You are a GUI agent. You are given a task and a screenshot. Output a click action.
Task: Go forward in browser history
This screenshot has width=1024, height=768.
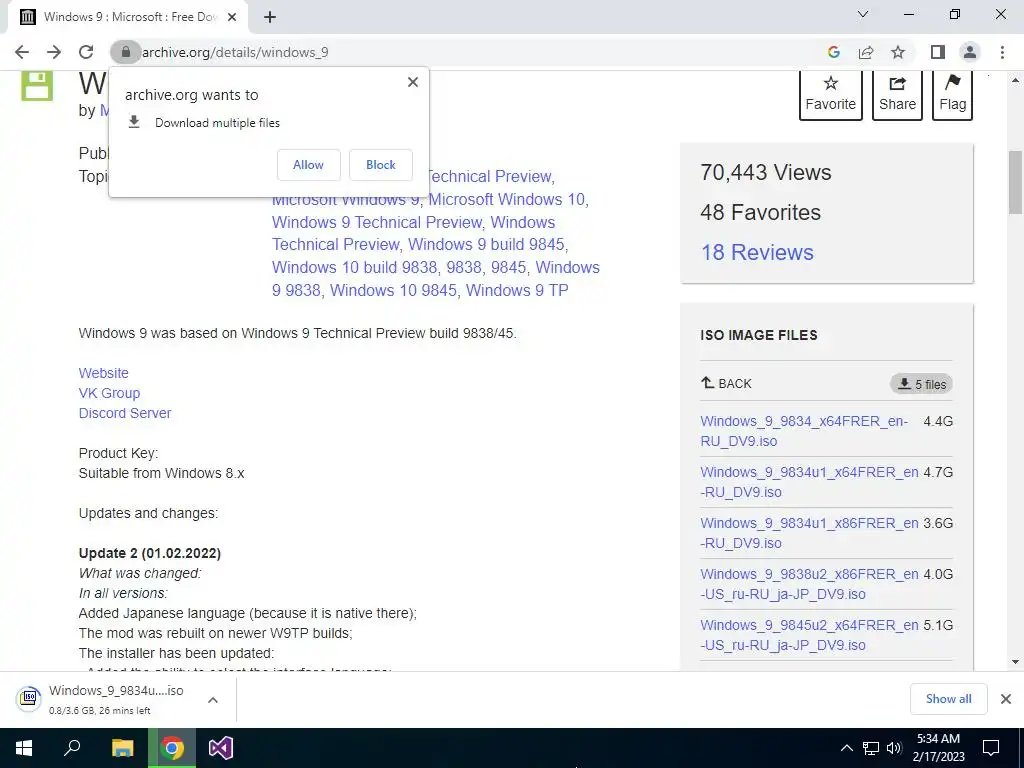tap(54, 52)
